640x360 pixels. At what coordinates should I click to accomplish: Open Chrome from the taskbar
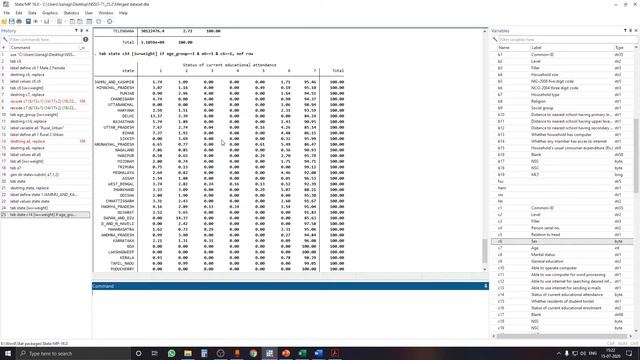(x=253, y=353)
